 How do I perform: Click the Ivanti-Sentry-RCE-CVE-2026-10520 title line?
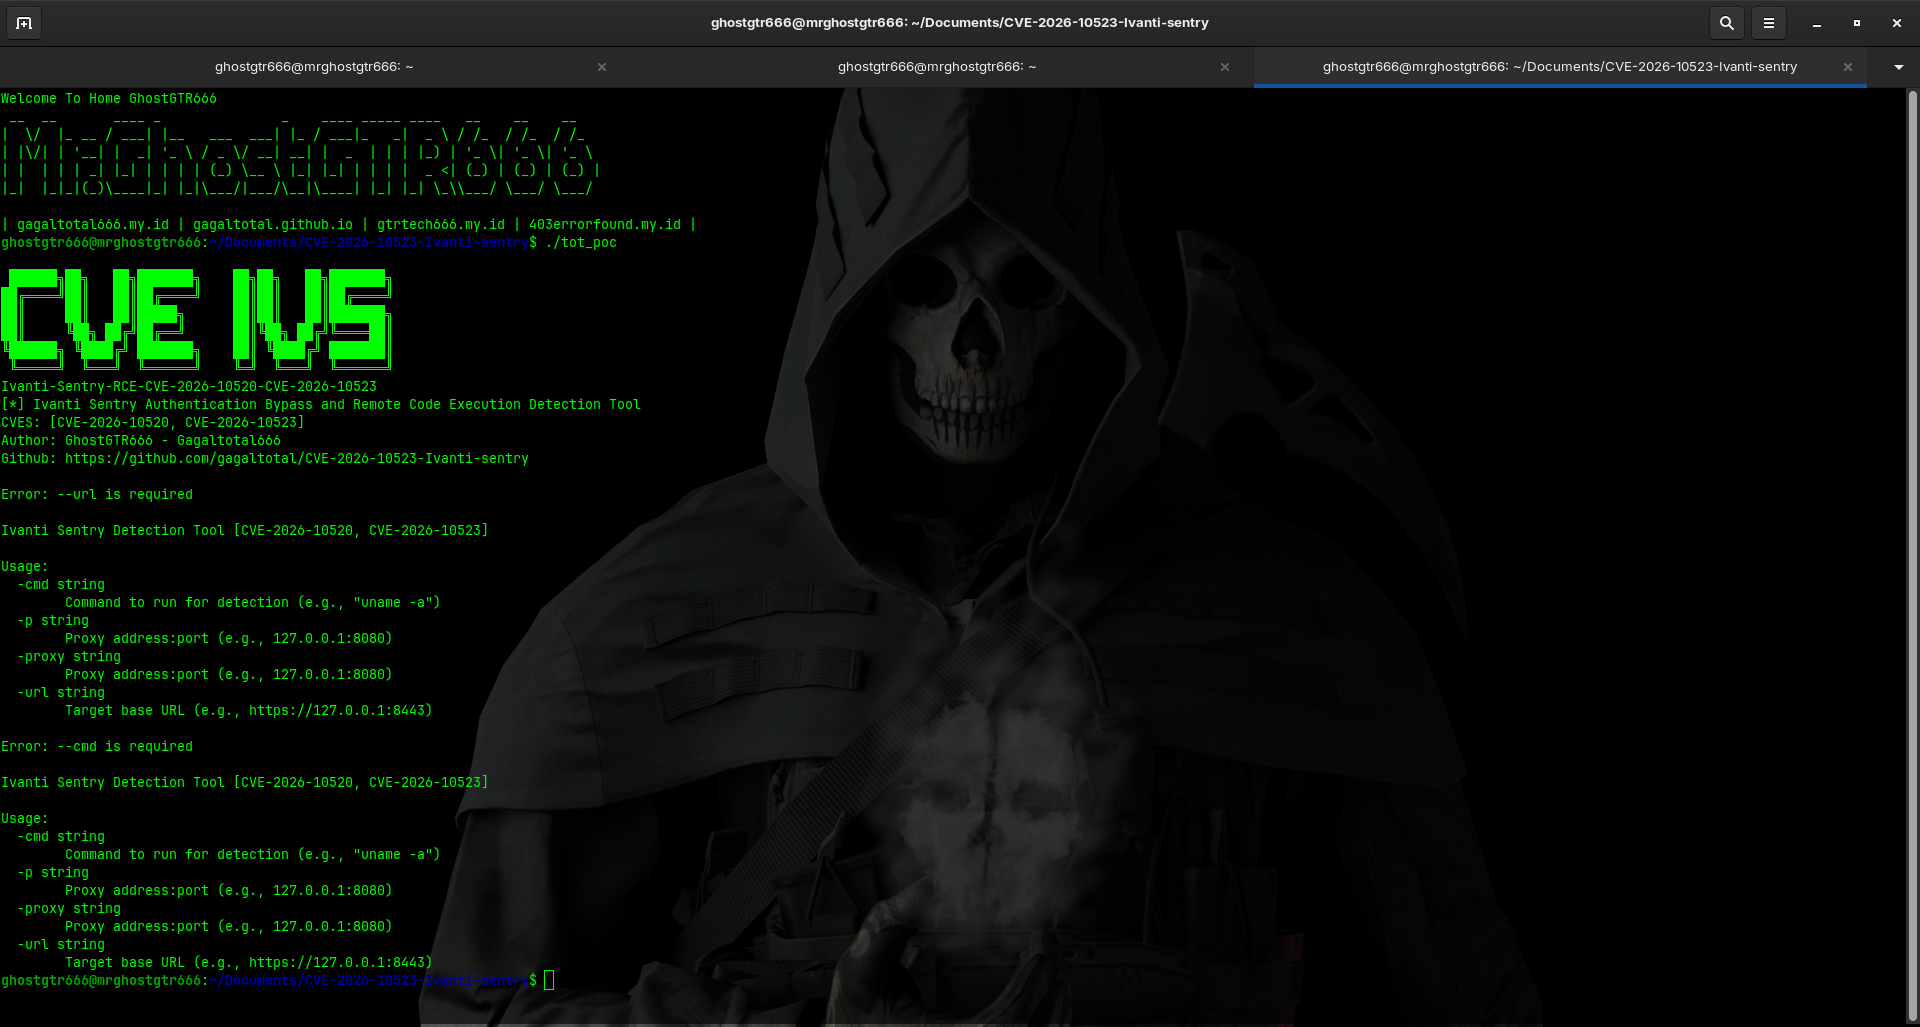[x=189, y=387]
